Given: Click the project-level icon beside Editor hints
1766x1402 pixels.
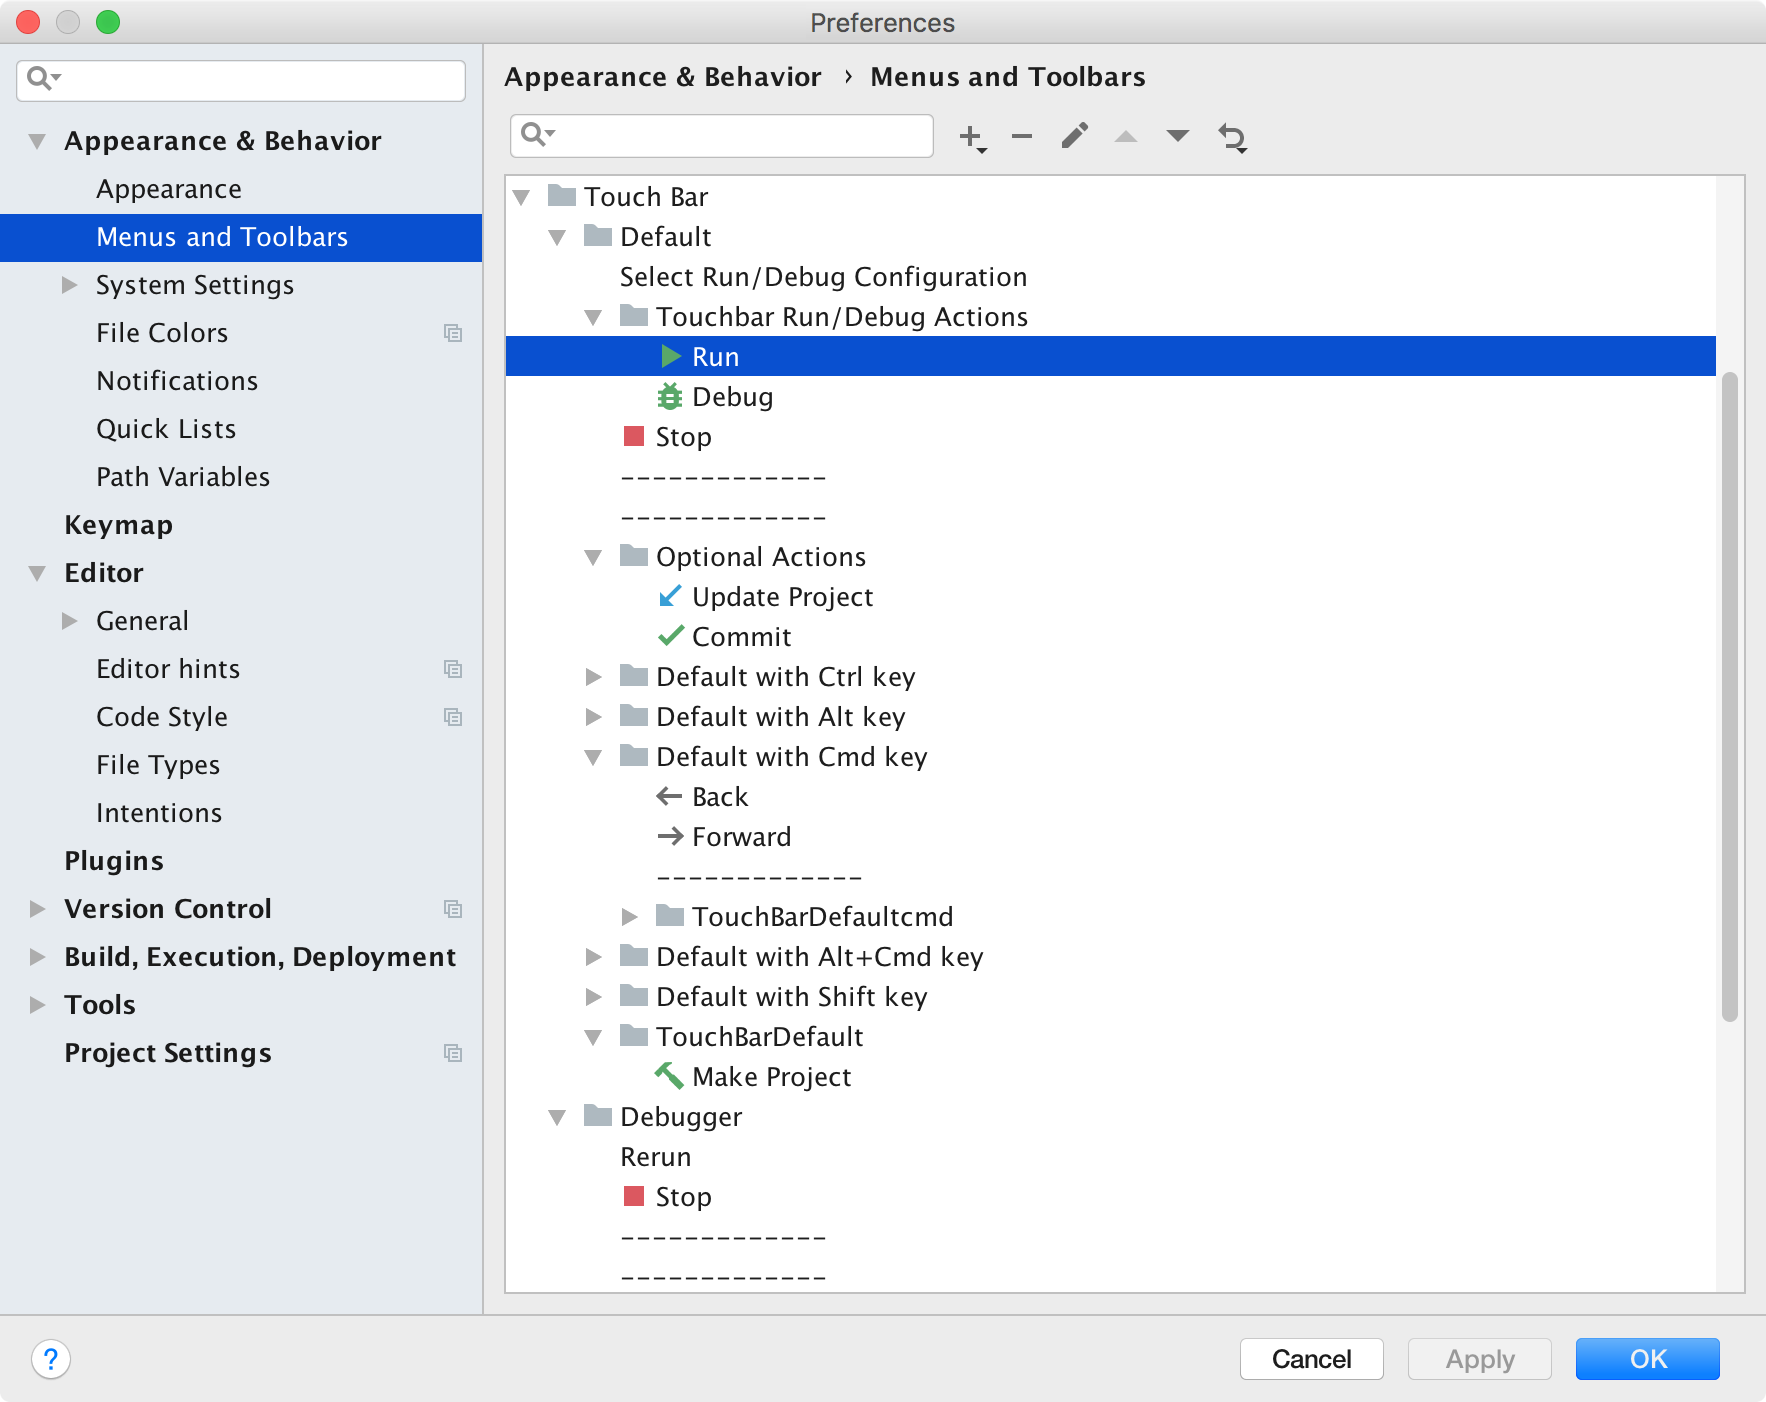Looking at the screenshot, I should pos(453,669).
